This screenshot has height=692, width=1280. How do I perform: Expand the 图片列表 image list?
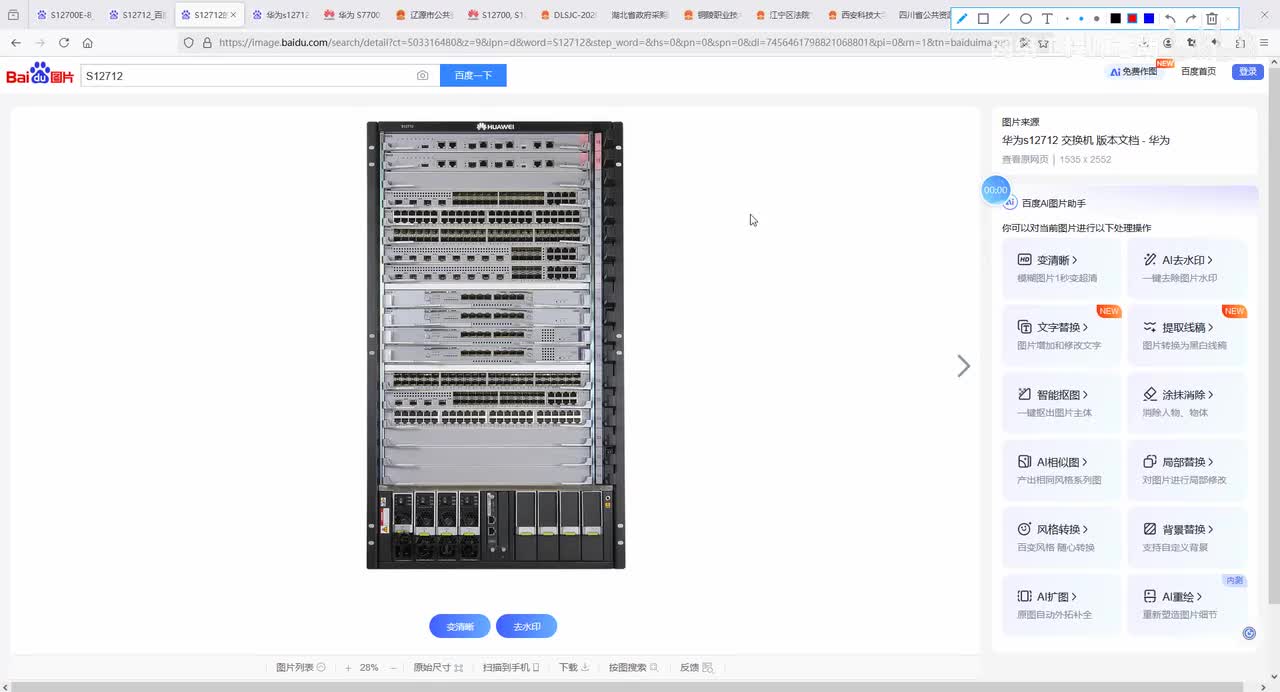click(x=301, y=667)
